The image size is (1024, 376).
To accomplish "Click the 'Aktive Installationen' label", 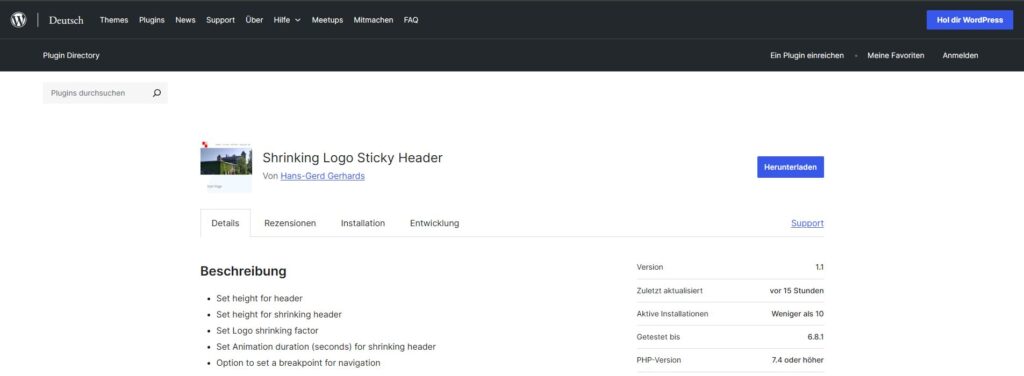I will point(672,314).
